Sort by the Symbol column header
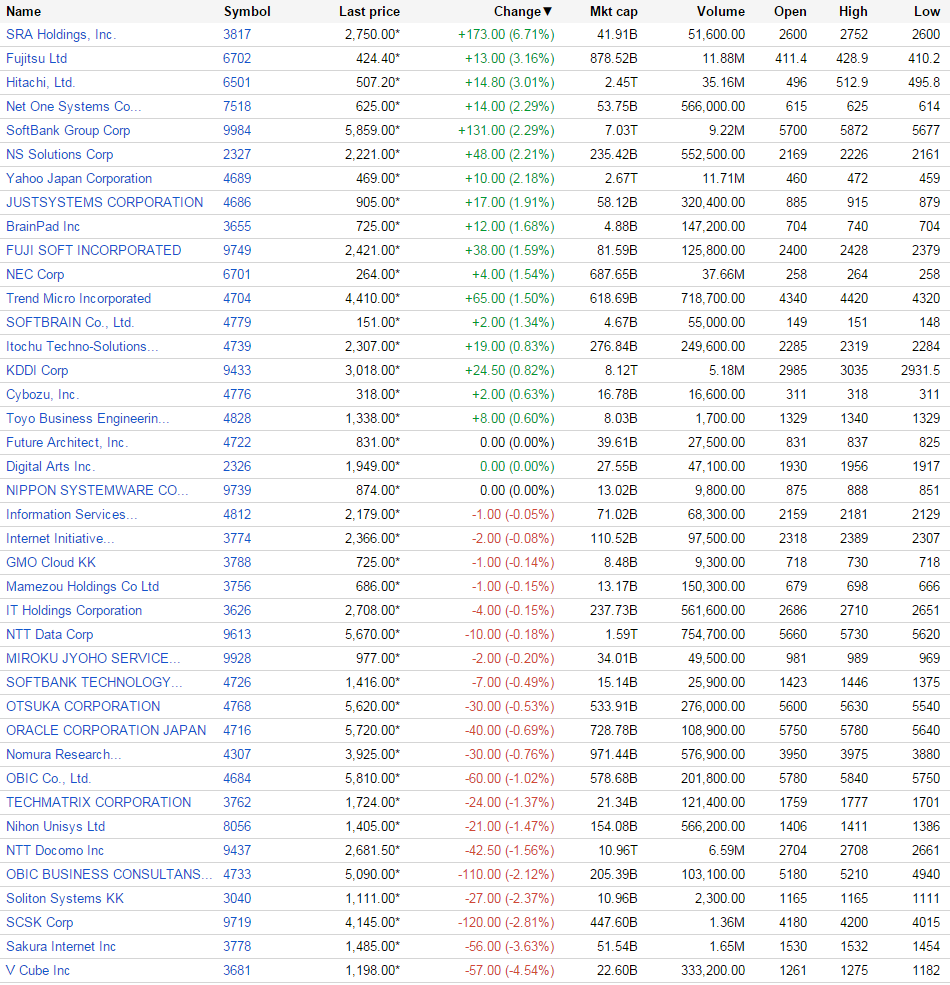Image resolution: width=950 pixels, height=985 pixels. point(247,11)
